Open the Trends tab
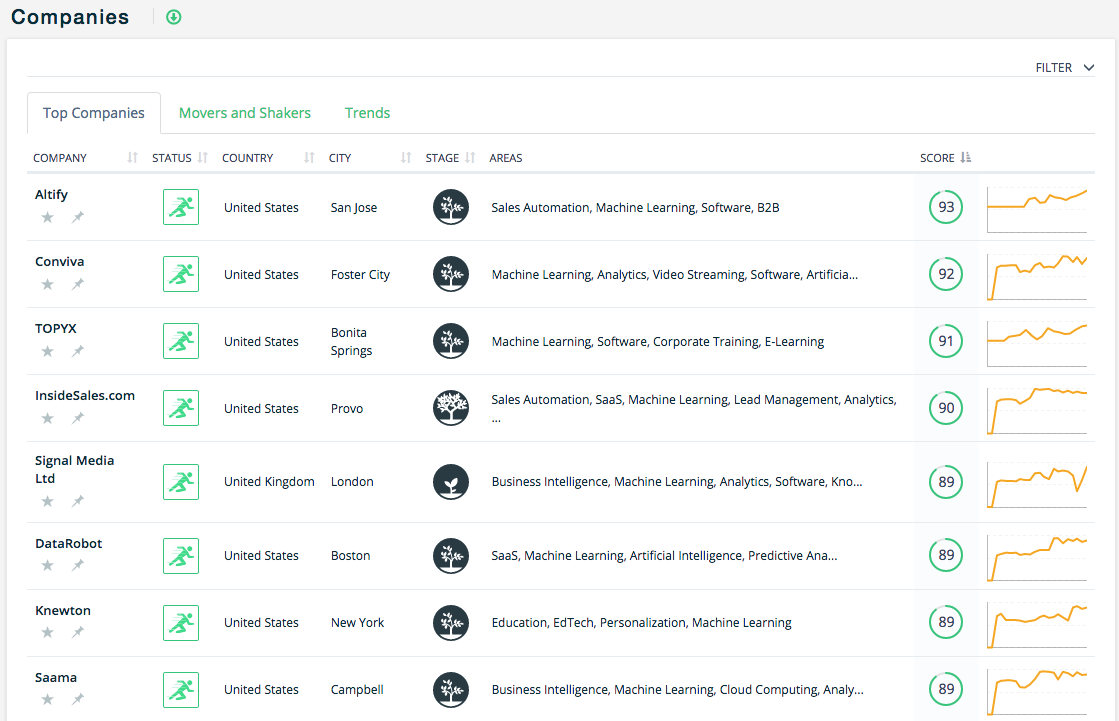 pos(368,113)
